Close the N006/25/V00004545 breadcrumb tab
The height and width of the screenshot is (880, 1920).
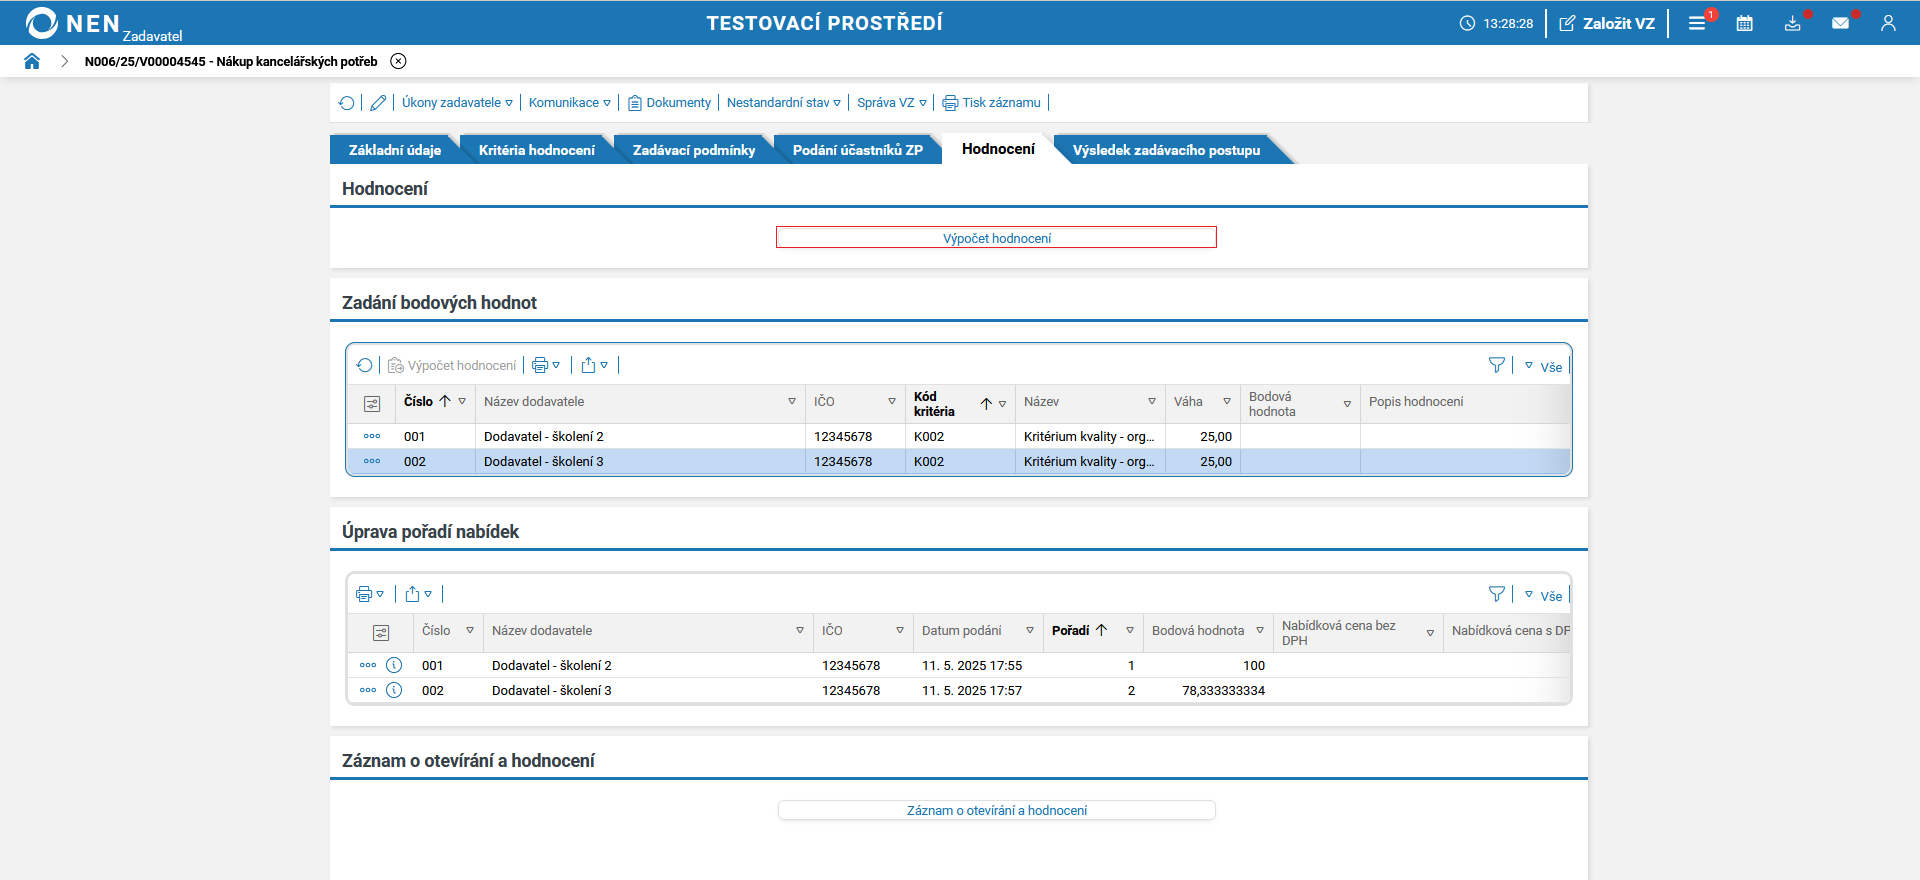398,61
